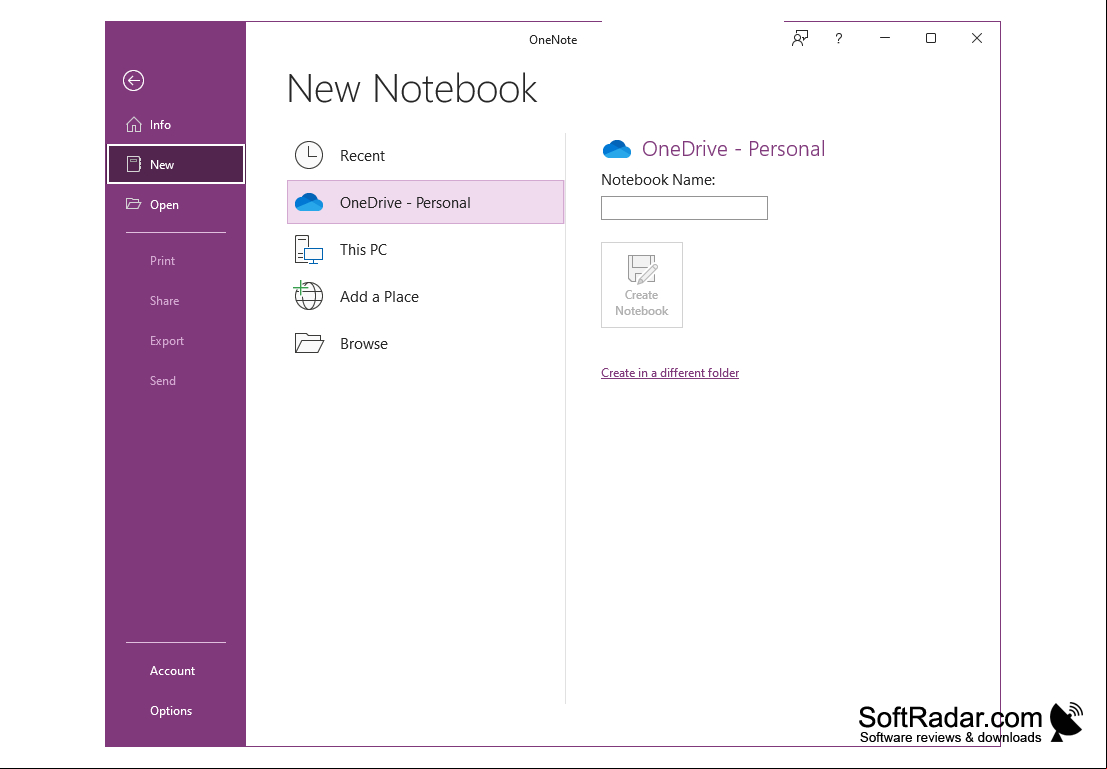
Task: Minimize the OneNote window
Action: click(885, 38)
